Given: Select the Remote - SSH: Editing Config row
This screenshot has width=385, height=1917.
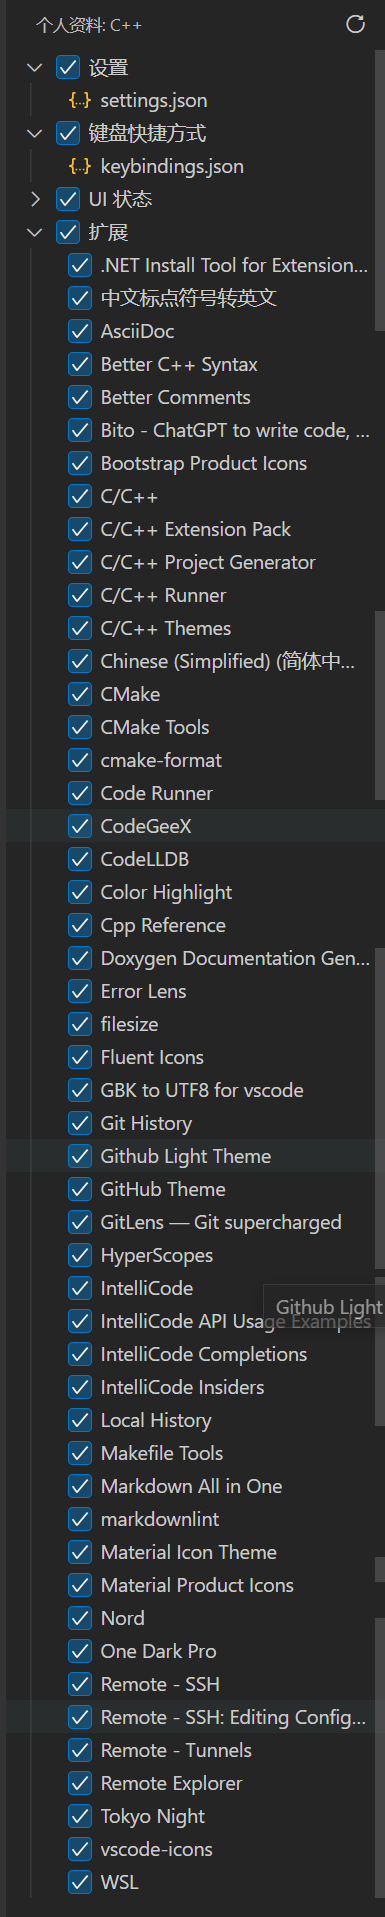Looking at the screenshot, I should pos(196,1717).
